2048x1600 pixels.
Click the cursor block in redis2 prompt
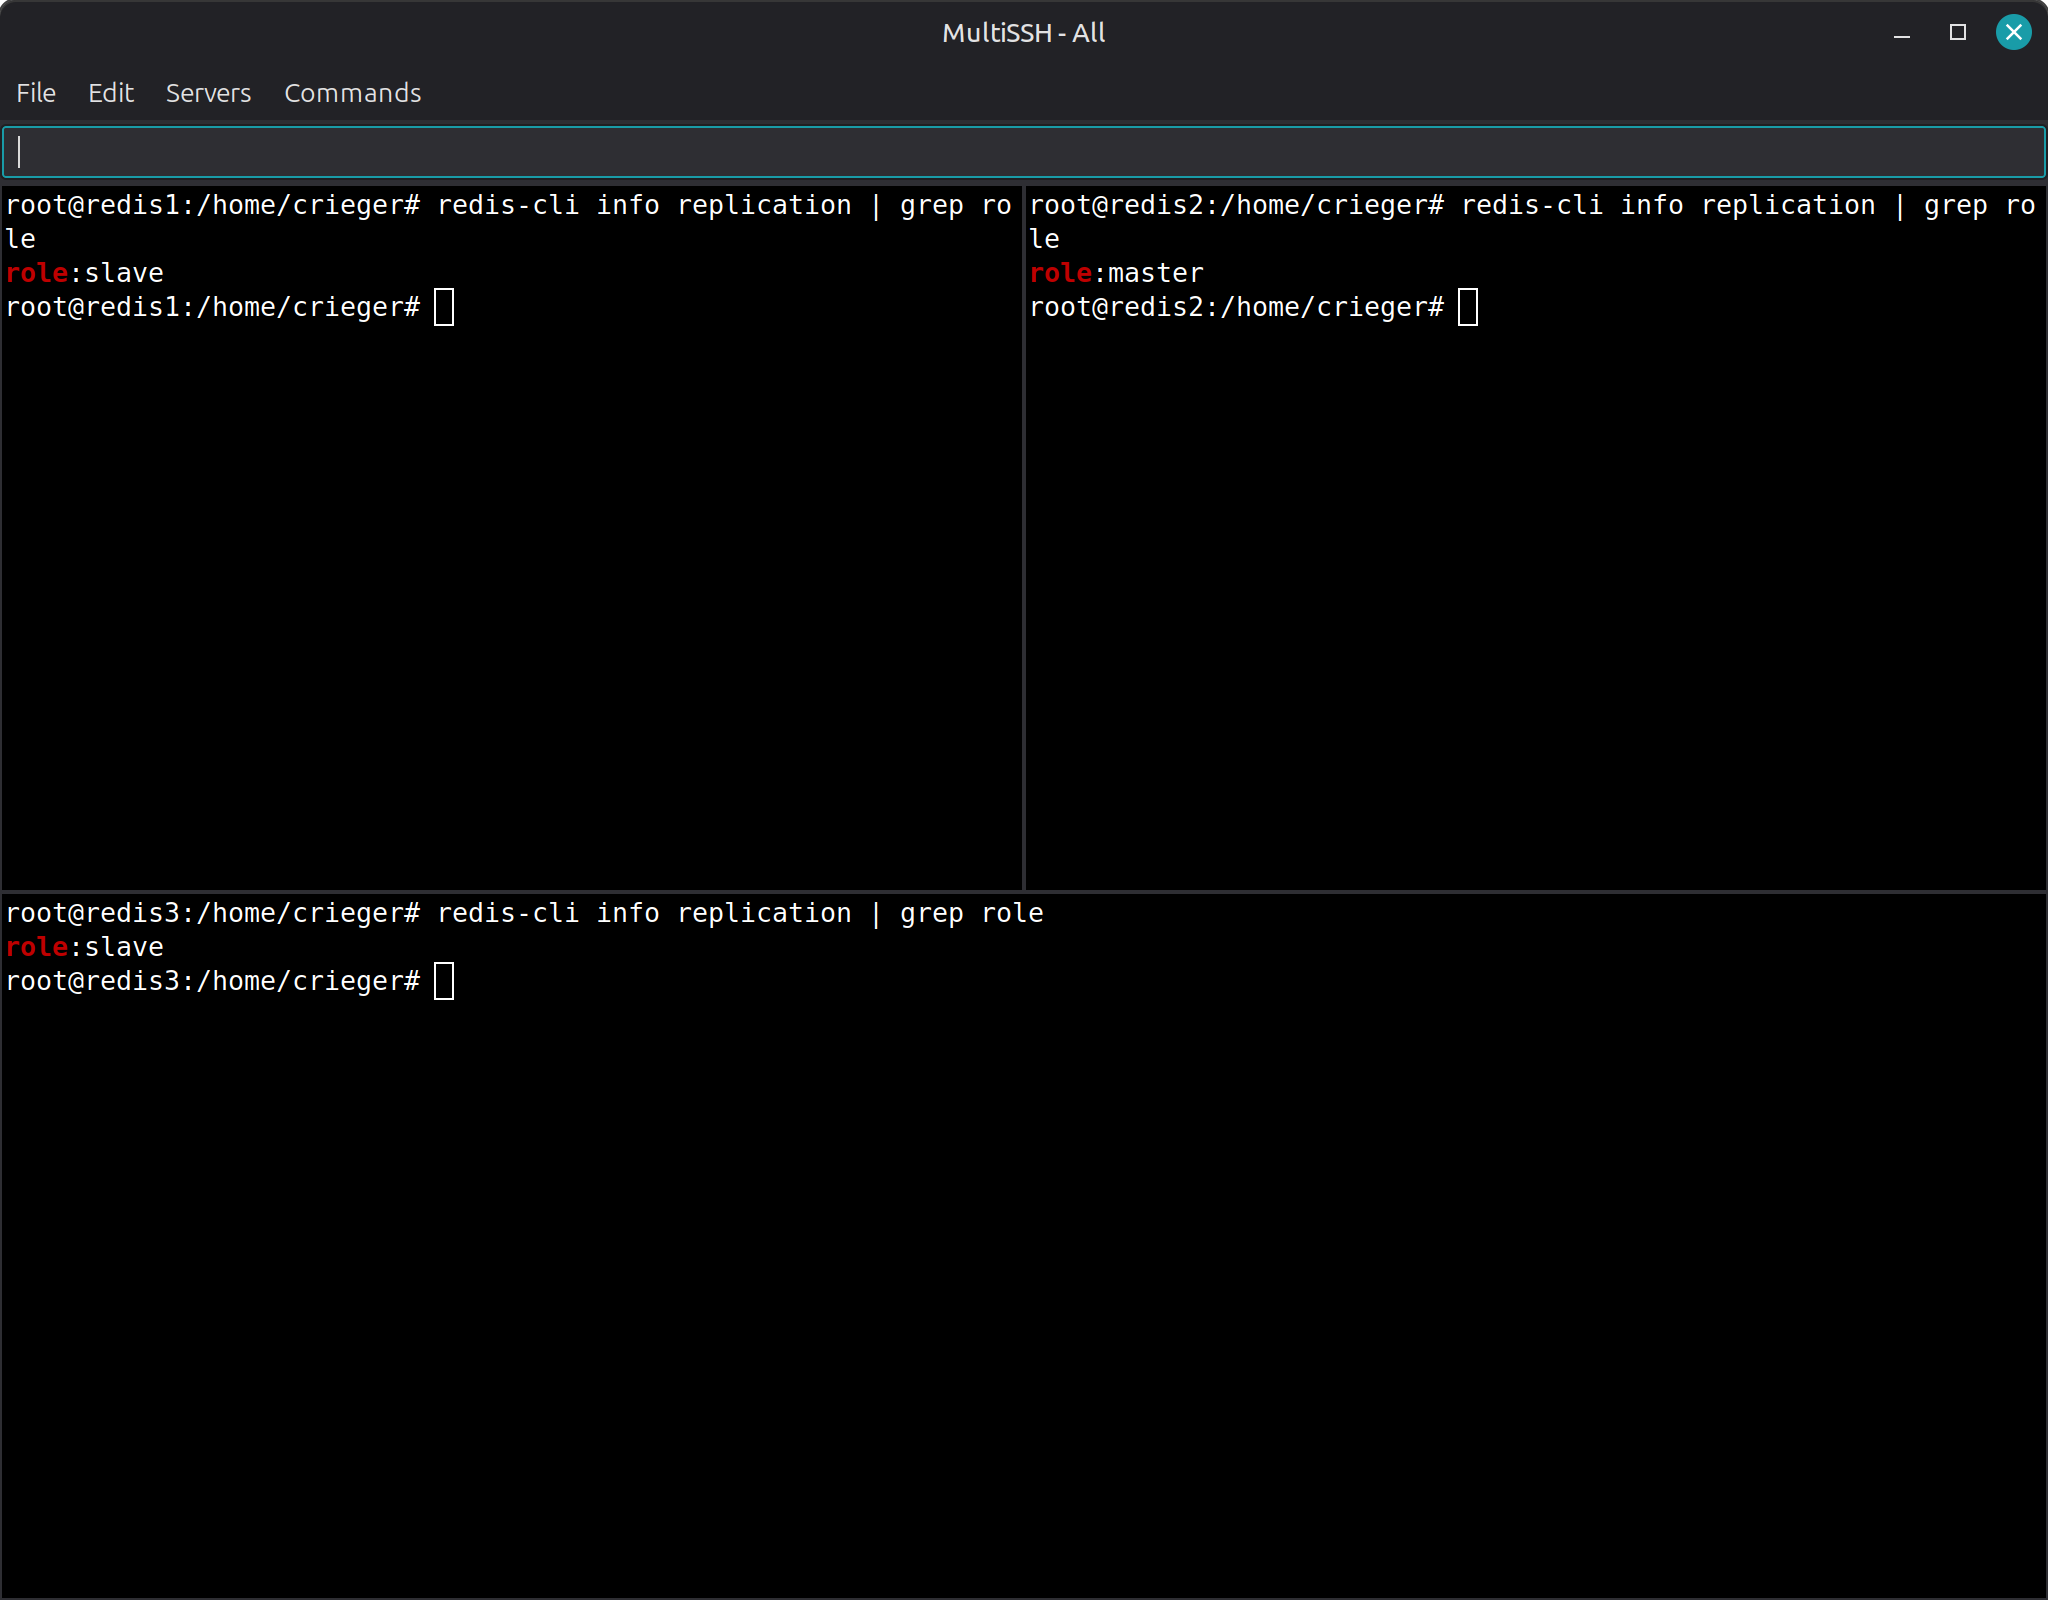click(x=1468, y=307)
